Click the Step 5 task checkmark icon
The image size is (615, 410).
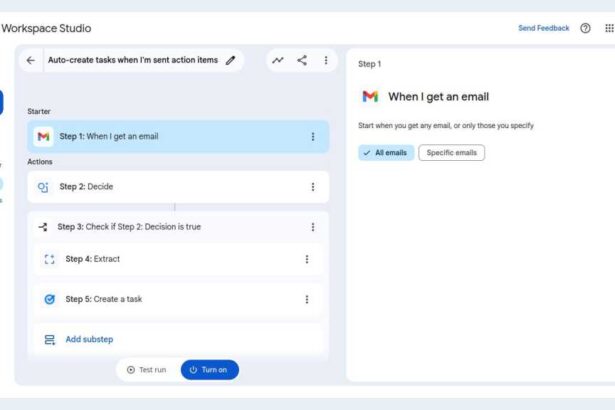click(x=49, y=299)
